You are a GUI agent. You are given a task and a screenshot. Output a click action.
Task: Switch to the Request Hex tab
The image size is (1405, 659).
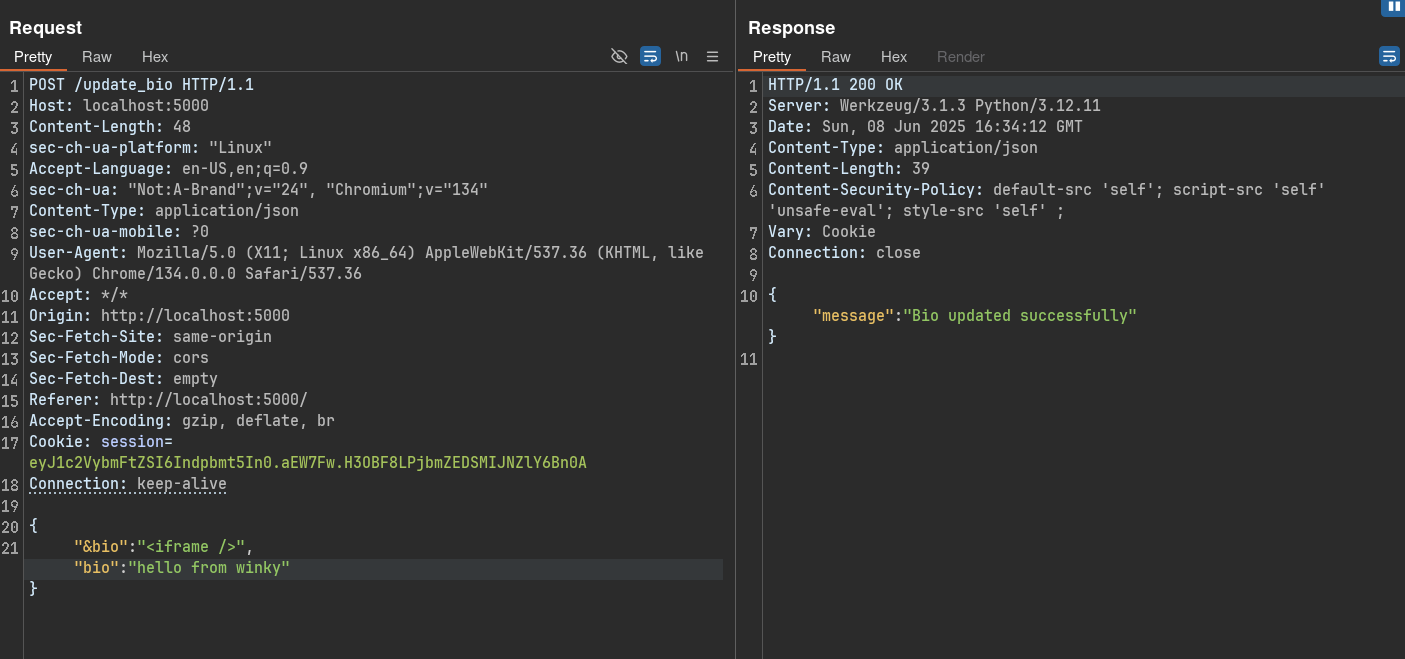[155, 57]
